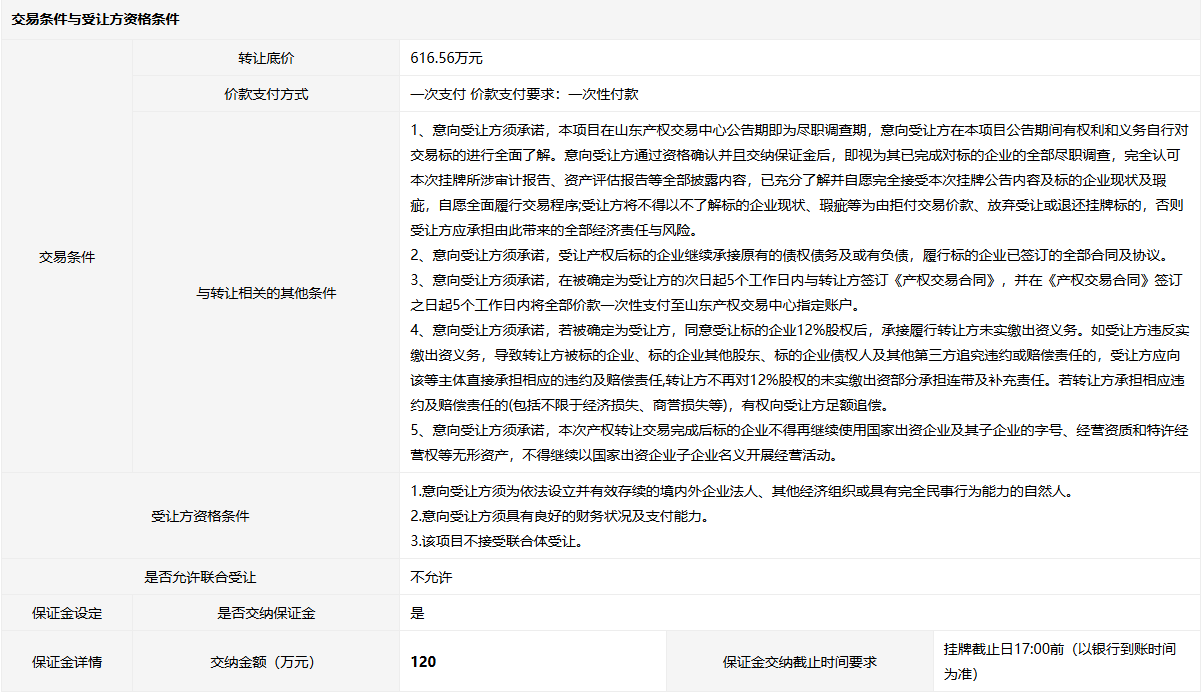
Task: Select the 交易条件 row label
Action: (x=67, y=257)
